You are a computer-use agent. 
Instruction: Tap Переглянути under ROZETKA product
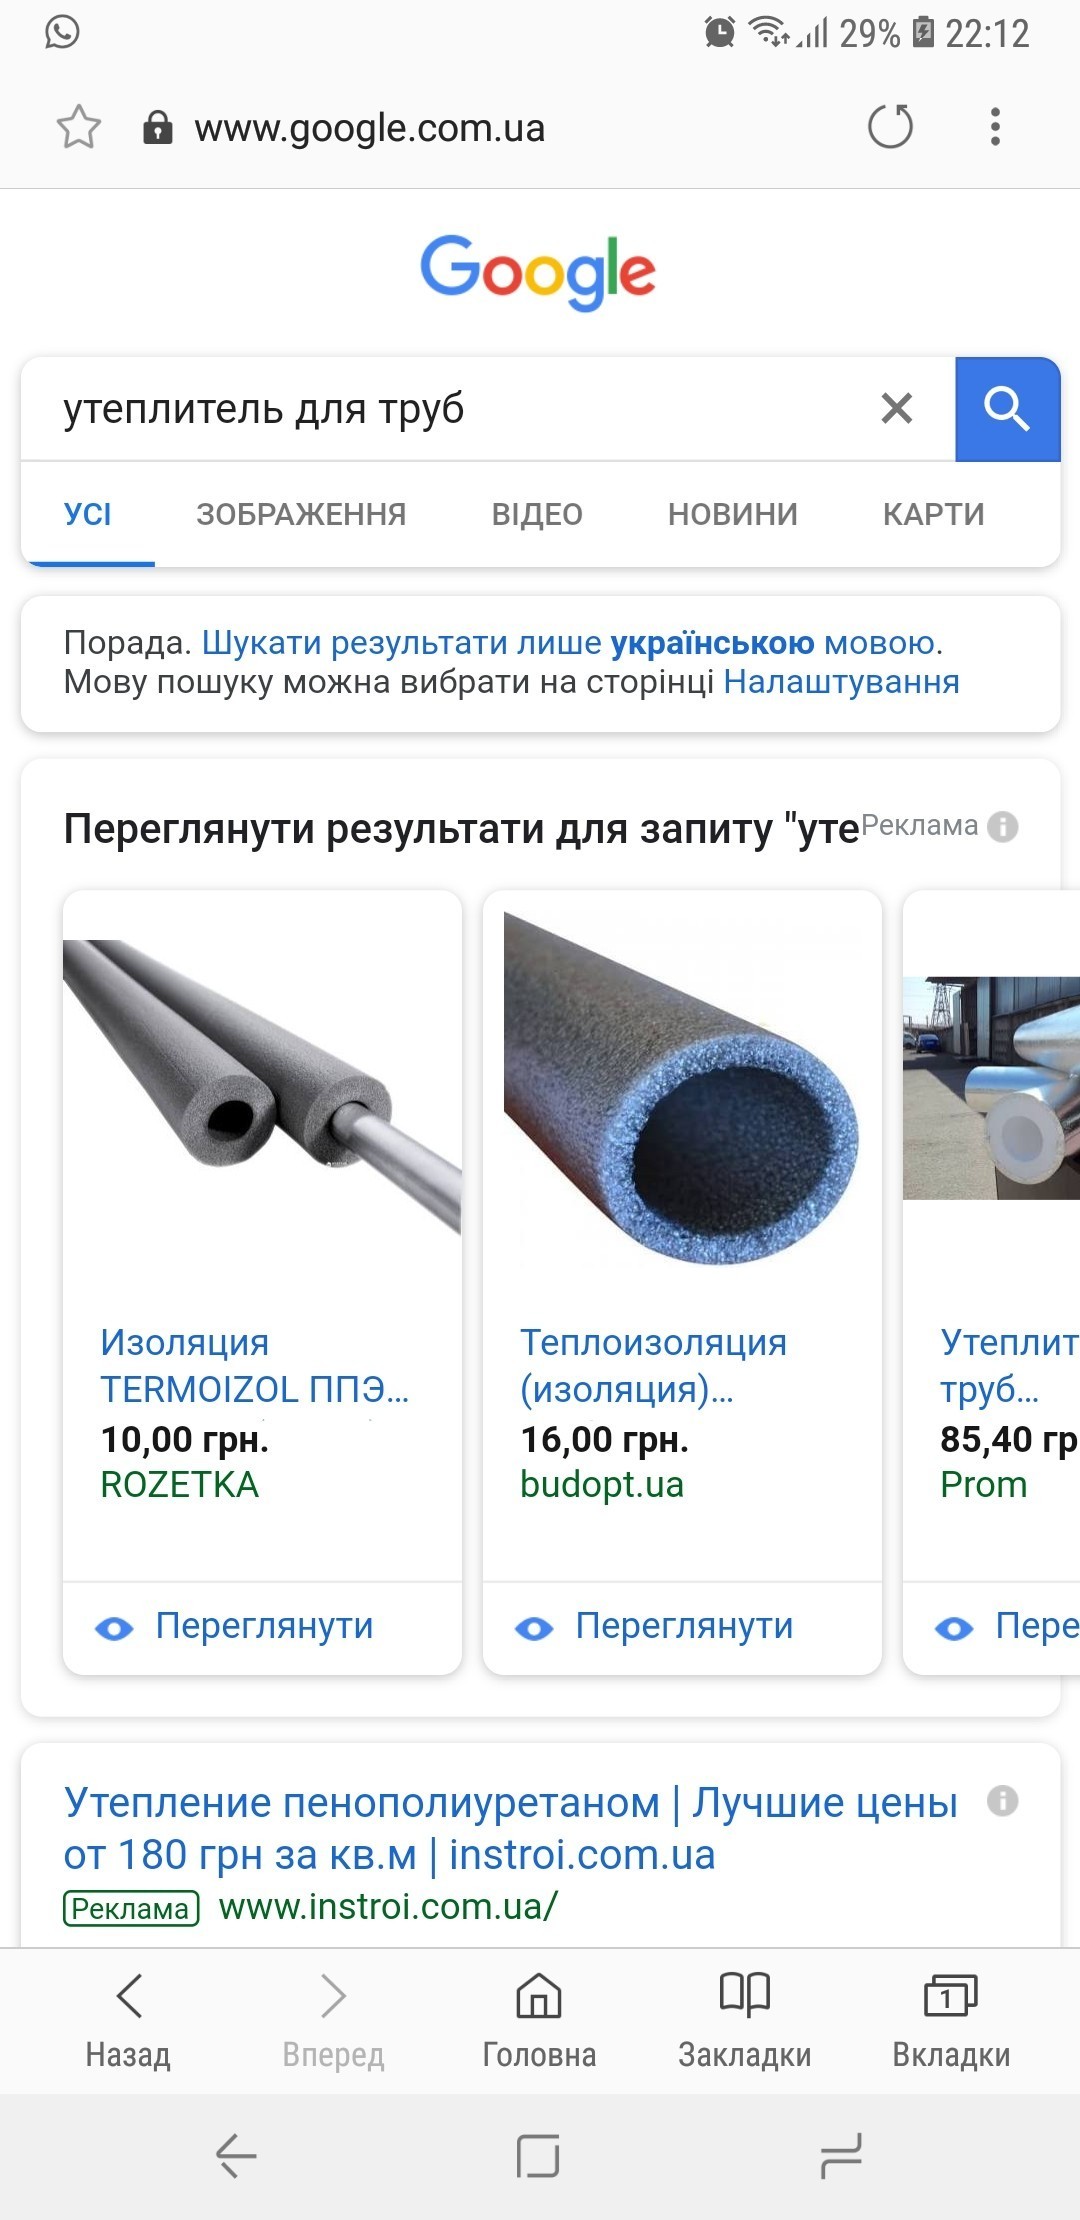pyautogui.click(x=263, y=1626)
